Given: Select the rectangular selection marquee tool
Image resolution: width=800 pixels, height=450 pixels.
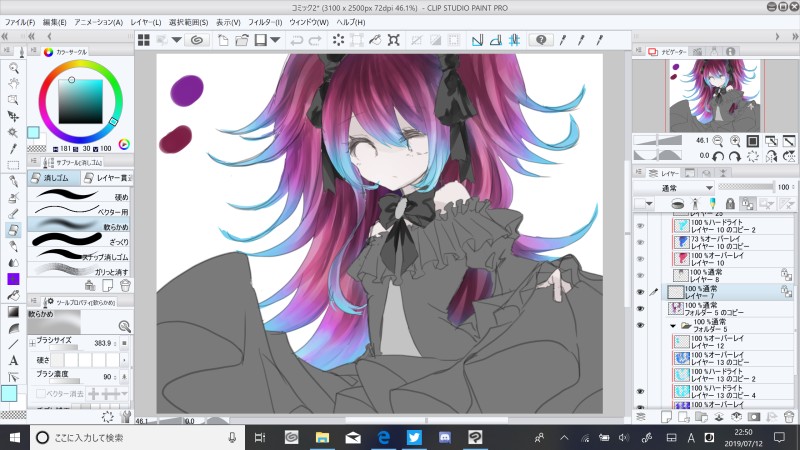Looking at the screenshot, I should (x=14, y=165).
